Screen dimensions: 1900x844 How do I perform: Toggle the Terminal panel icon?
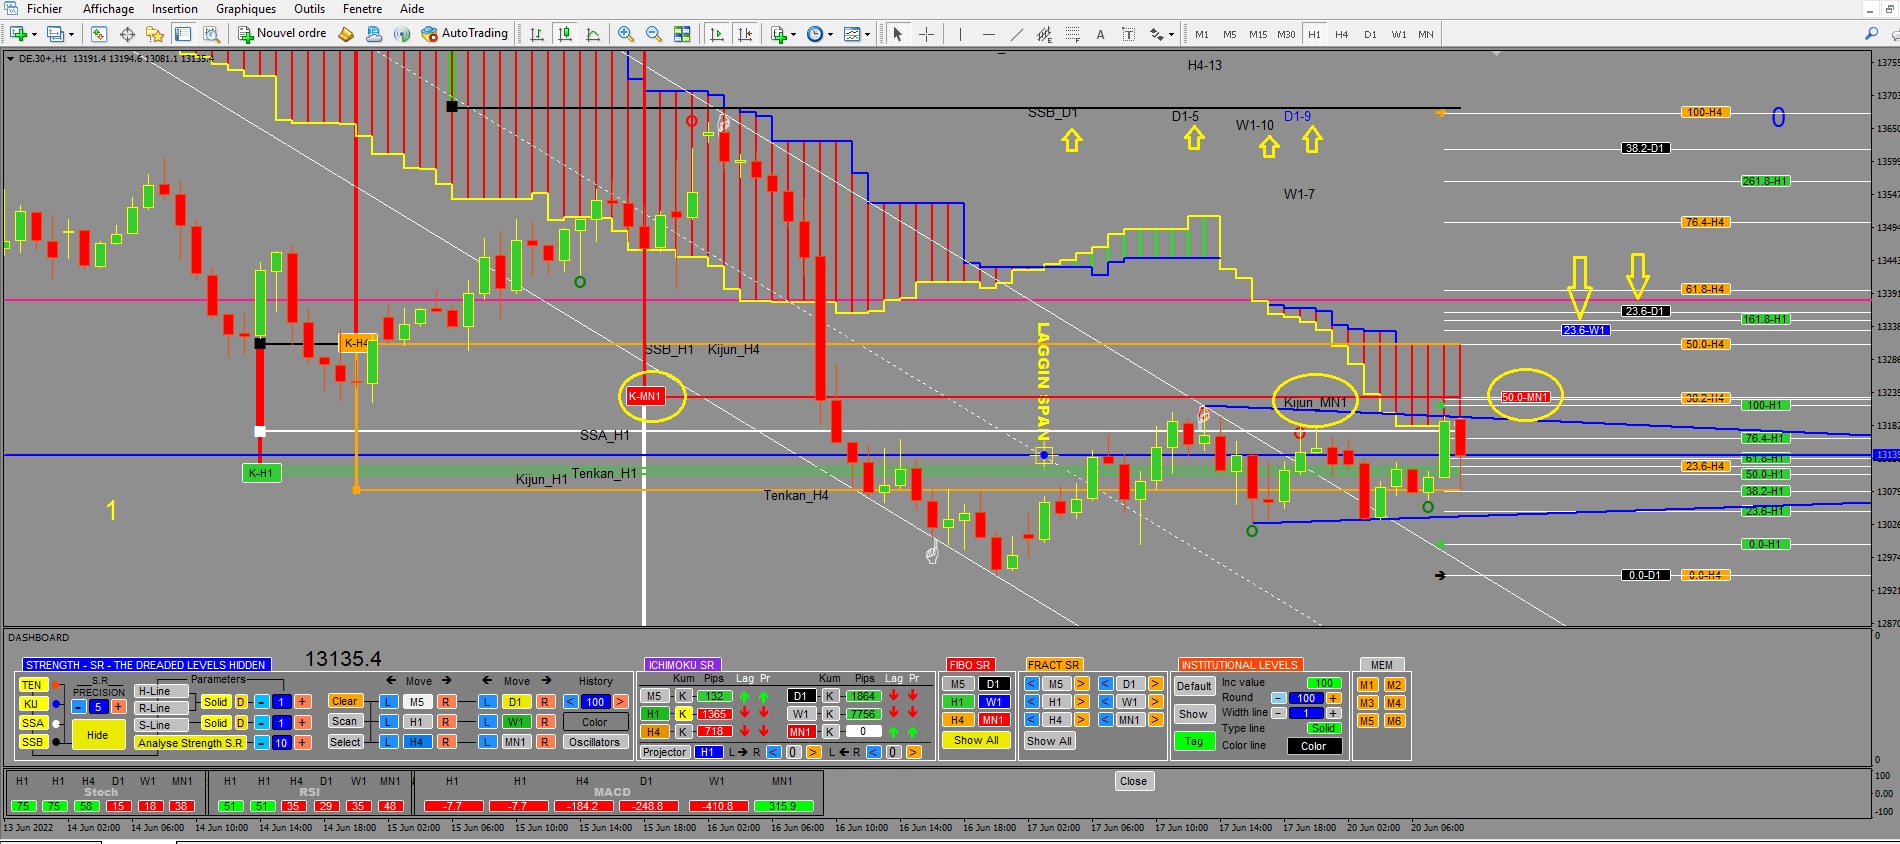pyautogui.click(x=183, y=34)
